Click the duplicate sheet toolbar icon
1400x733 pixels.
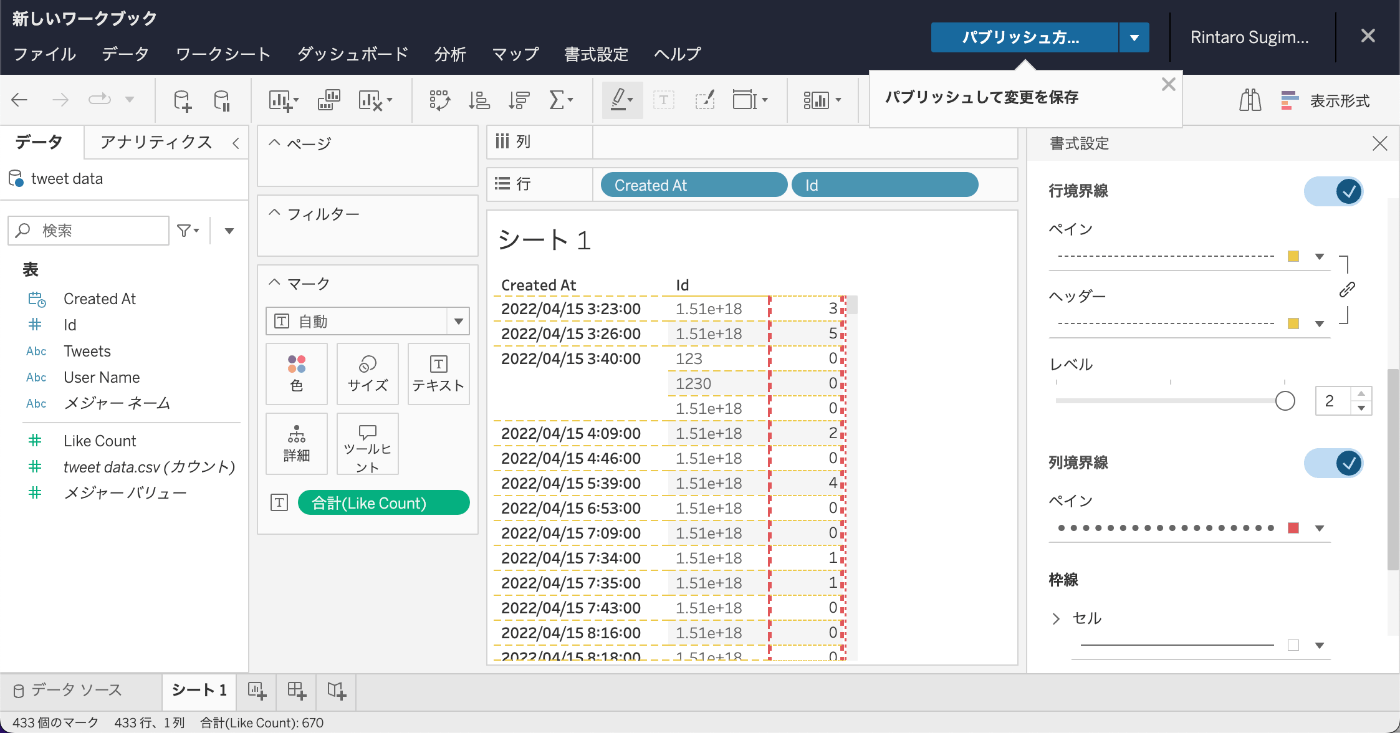[329, 100]
